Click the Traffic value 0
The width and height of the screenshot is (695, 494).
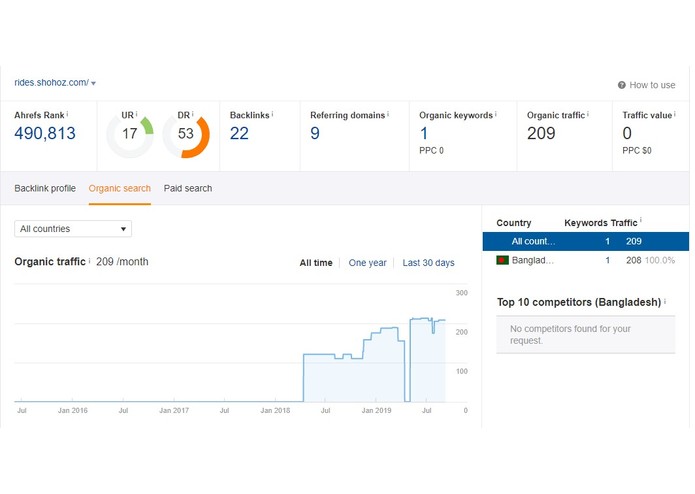tap(627, 133)
